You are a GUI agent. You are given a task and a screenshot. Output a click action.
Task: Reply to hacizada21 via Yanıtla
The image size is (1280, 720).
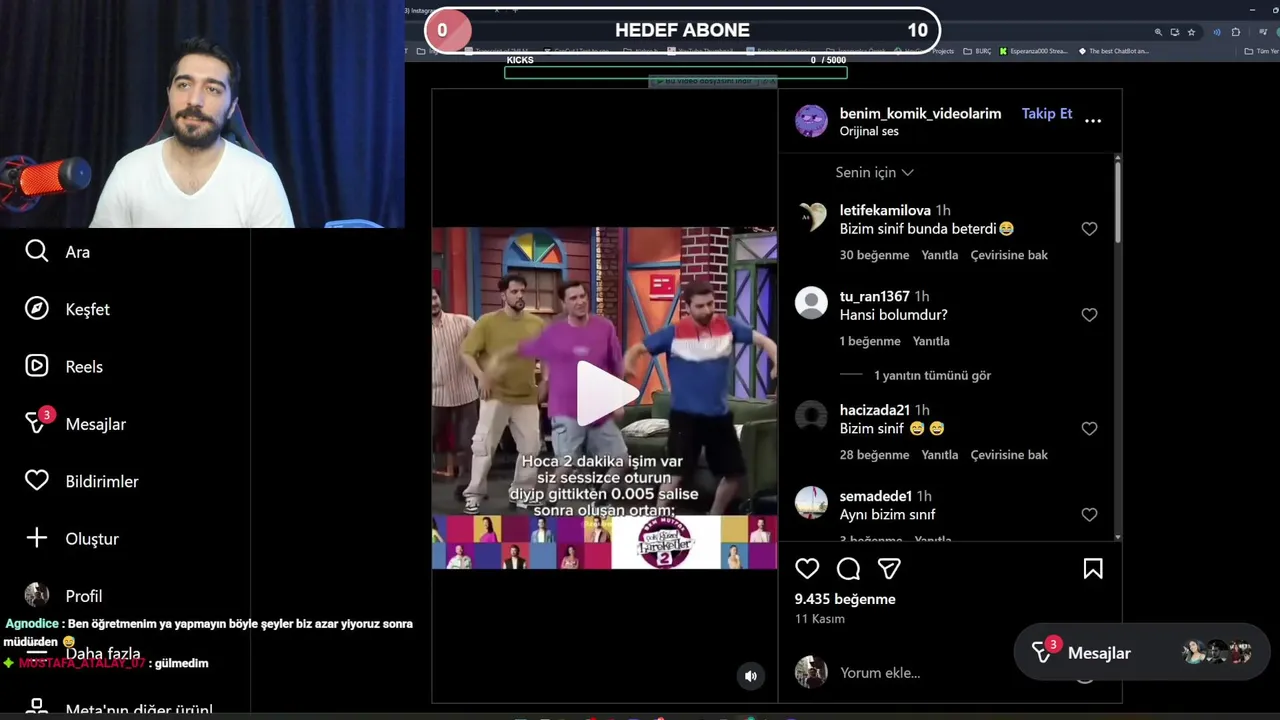coord(939,455)
